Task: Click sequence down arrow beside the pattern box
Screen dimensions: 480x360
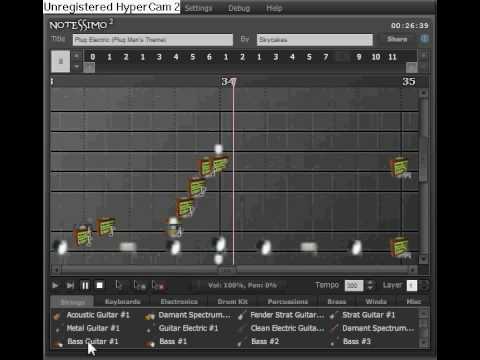Action: pyautogui.click(x=77, y=66)
